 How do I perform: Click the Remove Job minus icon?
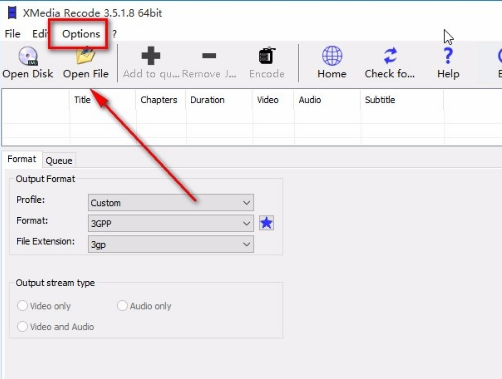coord(209,56)
